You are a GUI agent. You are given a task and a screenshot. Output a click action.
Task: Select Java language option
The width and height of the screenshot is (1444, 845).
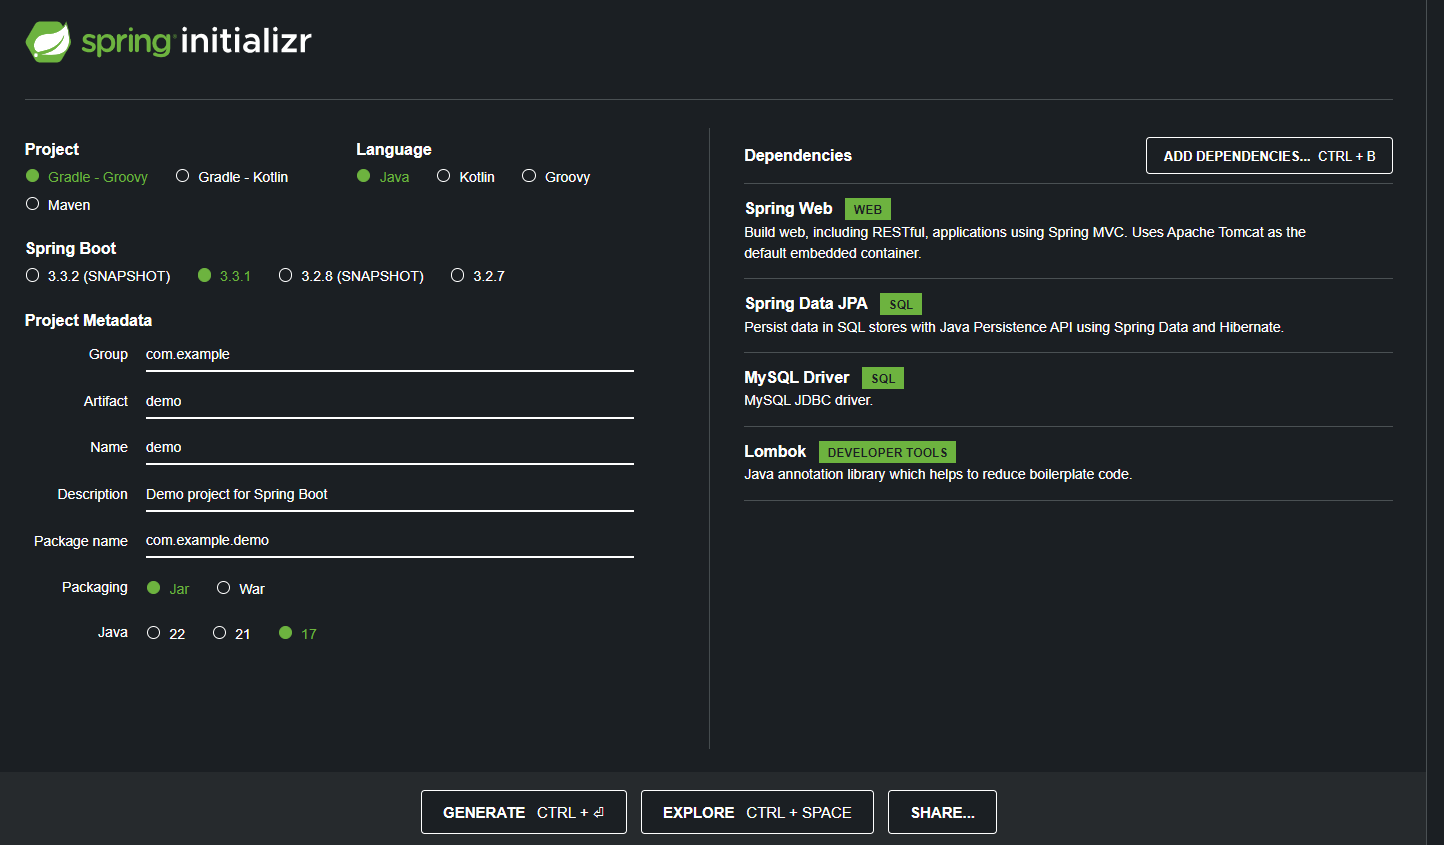click(x=383, y=177)
